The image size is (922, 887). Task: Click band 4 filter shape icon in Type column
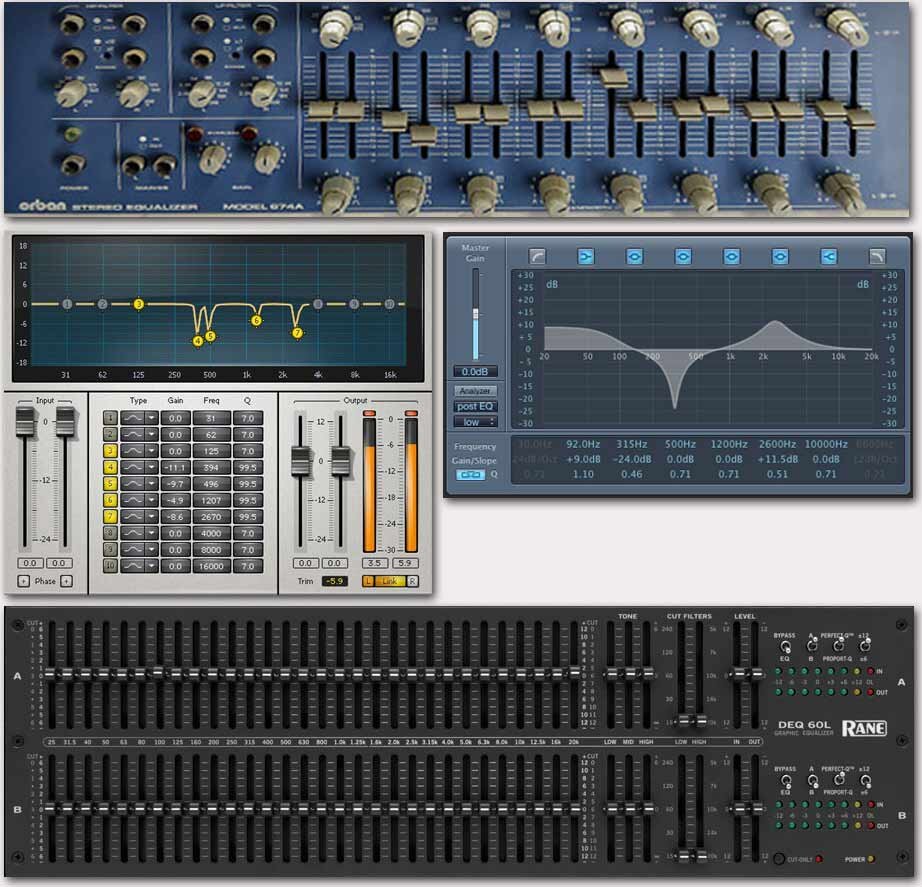[x=133, y=468]
